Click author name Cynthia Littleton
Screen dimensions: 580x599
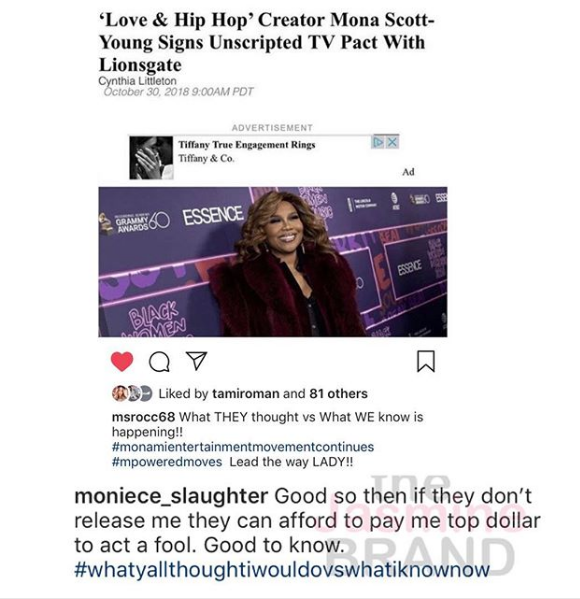(x=138, y=81)
